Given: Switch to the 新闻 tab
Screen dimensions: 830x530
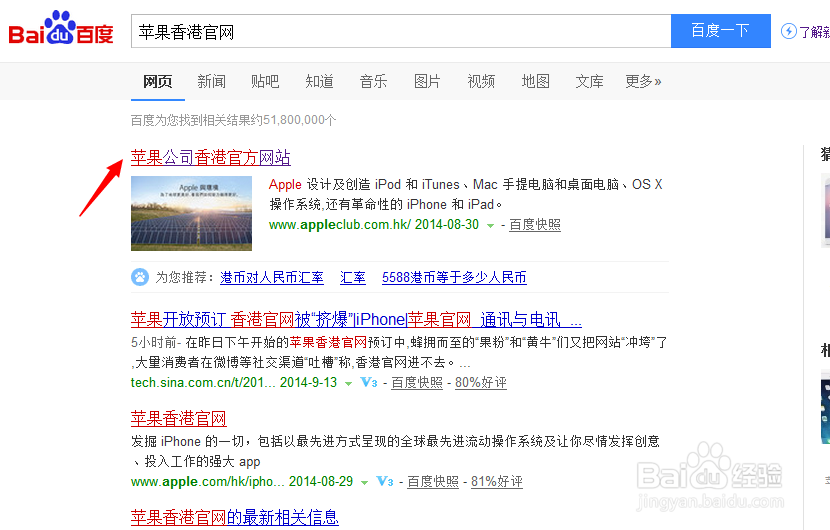Looking at the screenshot, I should (x=211, y=81).
